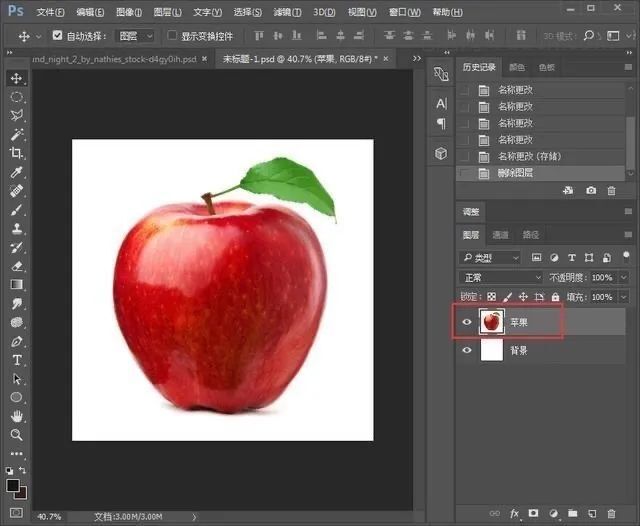The image size is (640, 526).
Task: Enable the 显示变换控件 checkbox
Action: (x=172, y=35)
